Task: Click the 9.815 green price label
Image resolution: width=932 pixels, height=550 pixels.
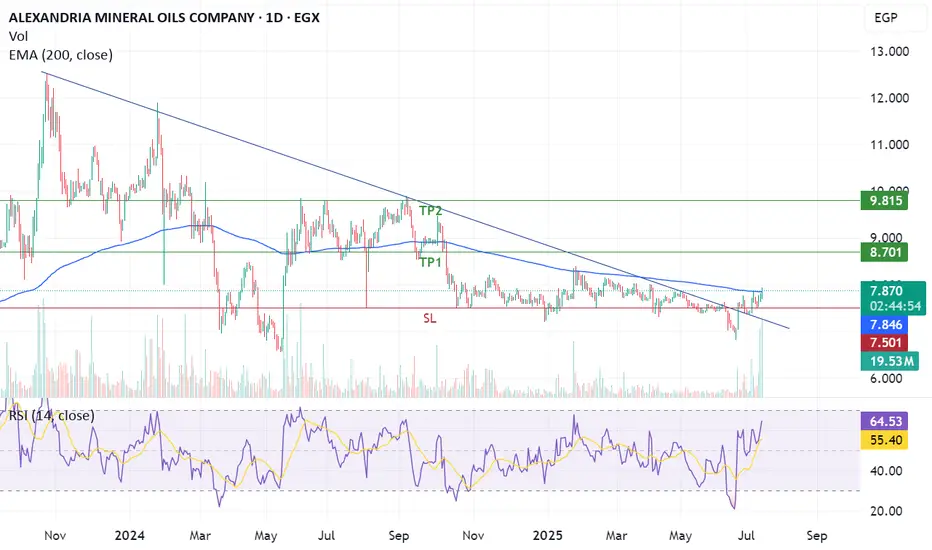Action: [885, 200]
